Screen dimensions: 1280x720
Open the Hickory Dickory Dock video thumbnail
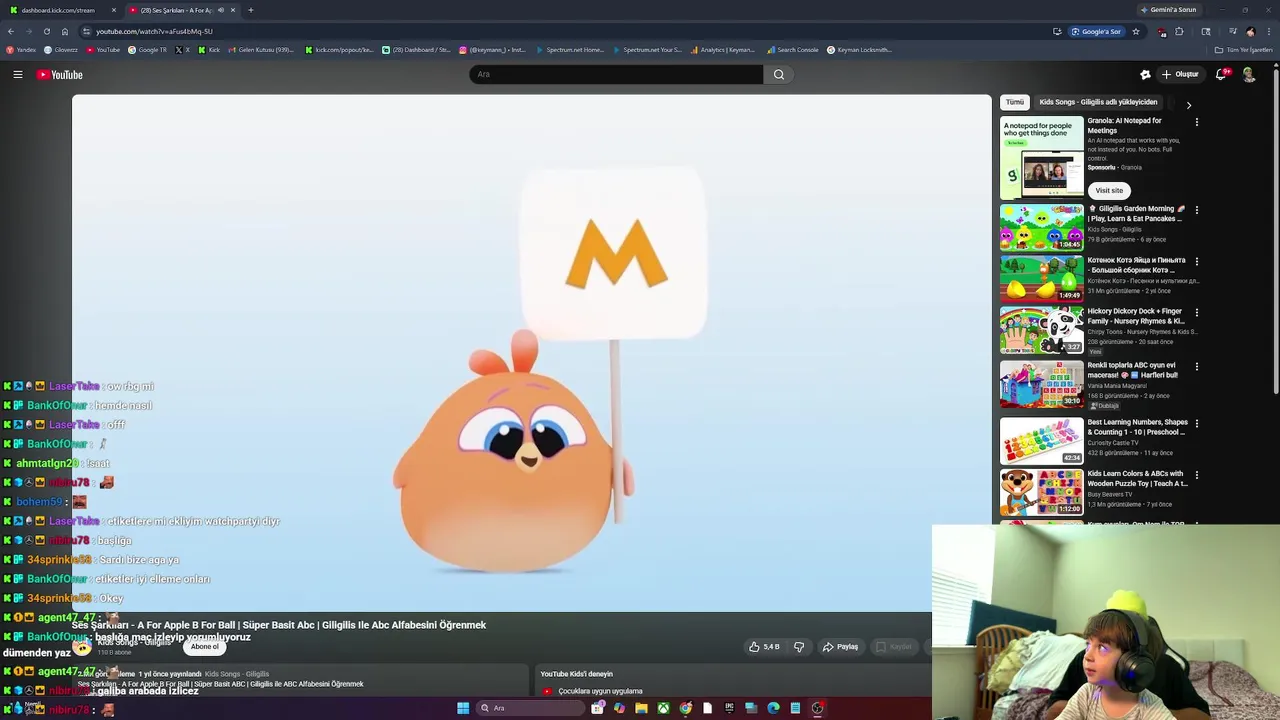[x=1042, y=330]
